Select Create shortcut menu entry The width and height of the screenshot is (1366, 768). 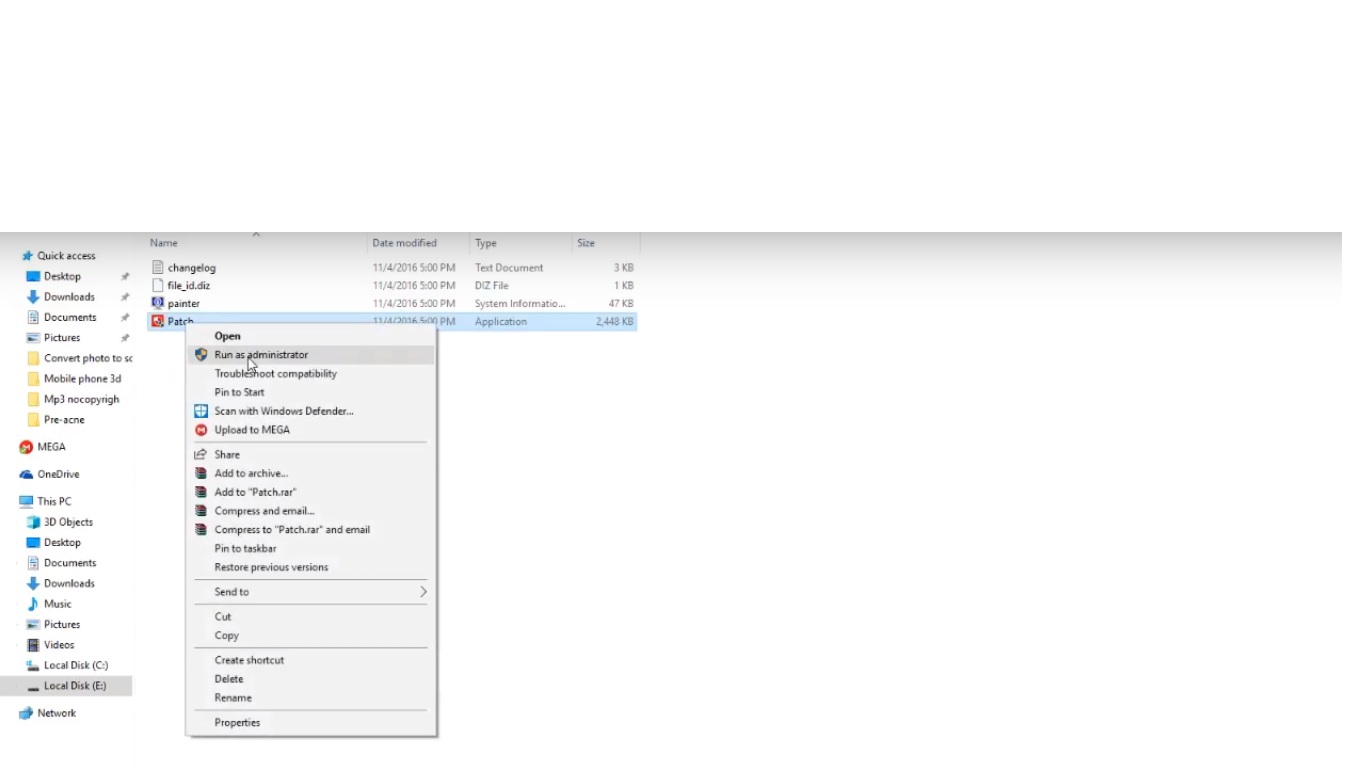[249, 660]
